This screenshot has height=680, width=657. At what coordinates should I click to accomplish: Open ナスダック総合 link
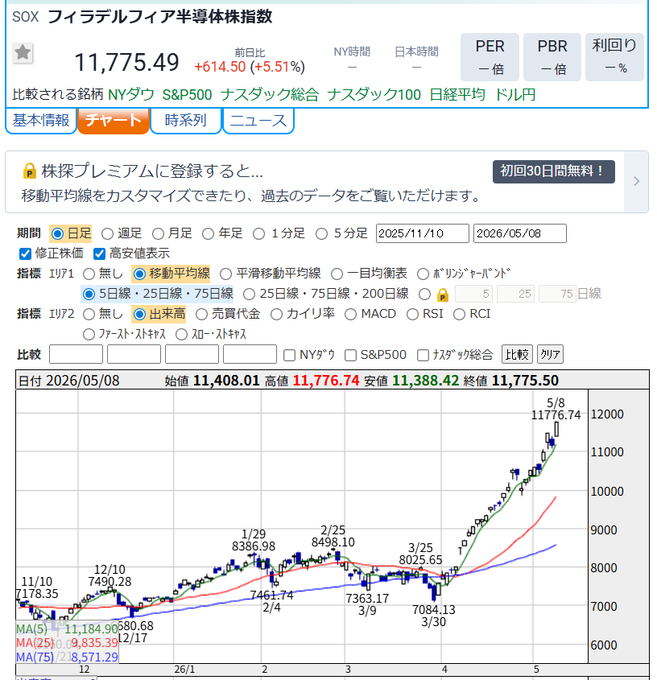(x=269, y=95)
